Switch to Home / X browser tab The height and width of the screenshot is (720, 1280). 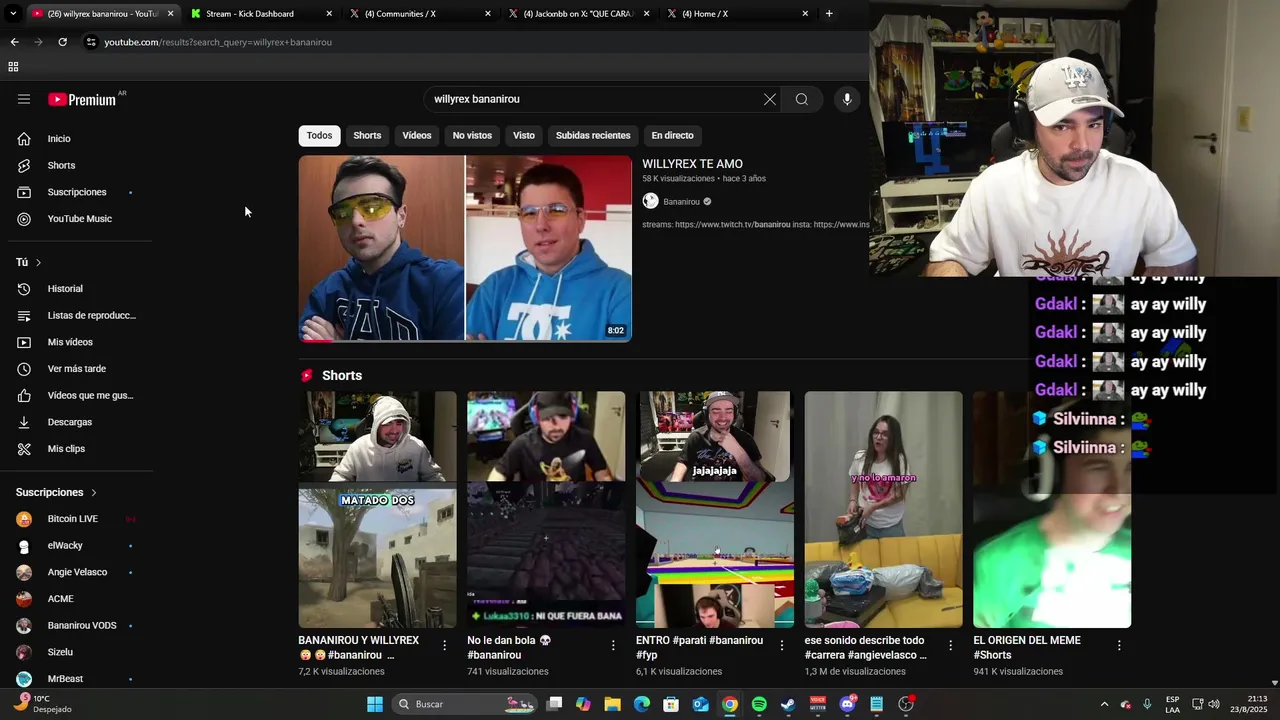pyautogui.click(x=739, y=14)
